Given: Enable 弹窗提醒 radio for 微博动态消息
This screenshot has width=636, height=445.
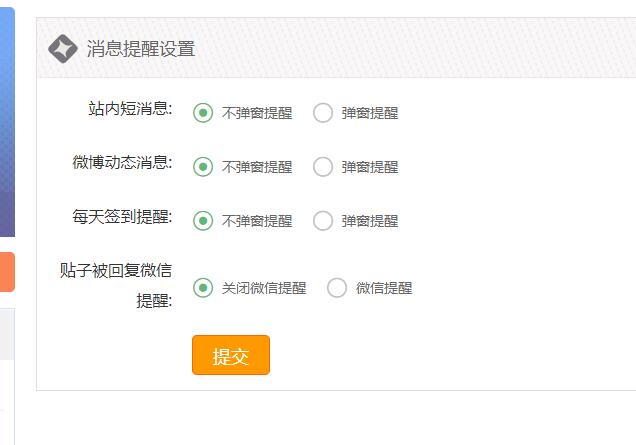Looking at the screenshot, I should [x=323, y=167].
